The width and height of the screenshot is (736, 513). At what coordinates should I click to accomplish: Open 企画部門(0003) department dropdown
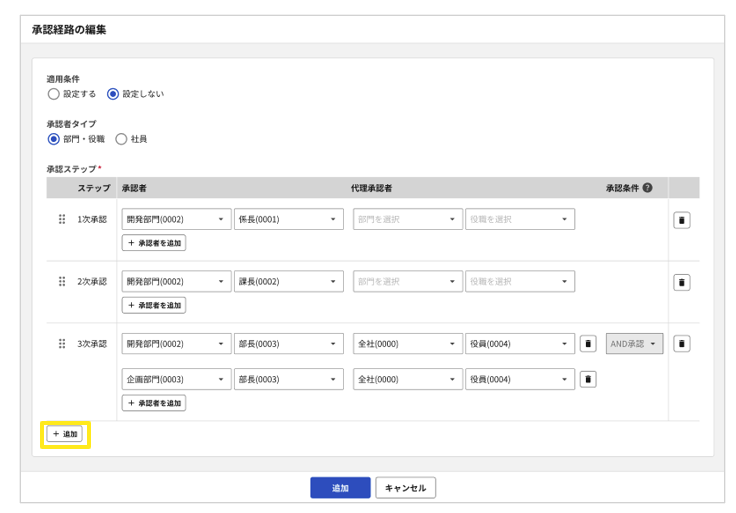[x=176, y=379]
